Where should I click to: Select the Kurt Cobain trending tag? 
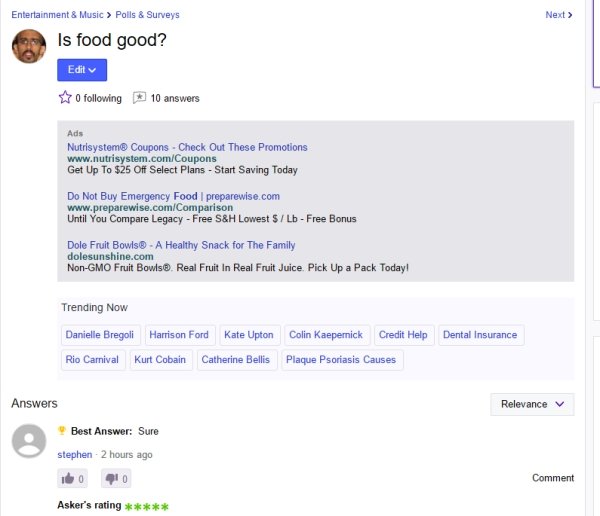[160, 360]
